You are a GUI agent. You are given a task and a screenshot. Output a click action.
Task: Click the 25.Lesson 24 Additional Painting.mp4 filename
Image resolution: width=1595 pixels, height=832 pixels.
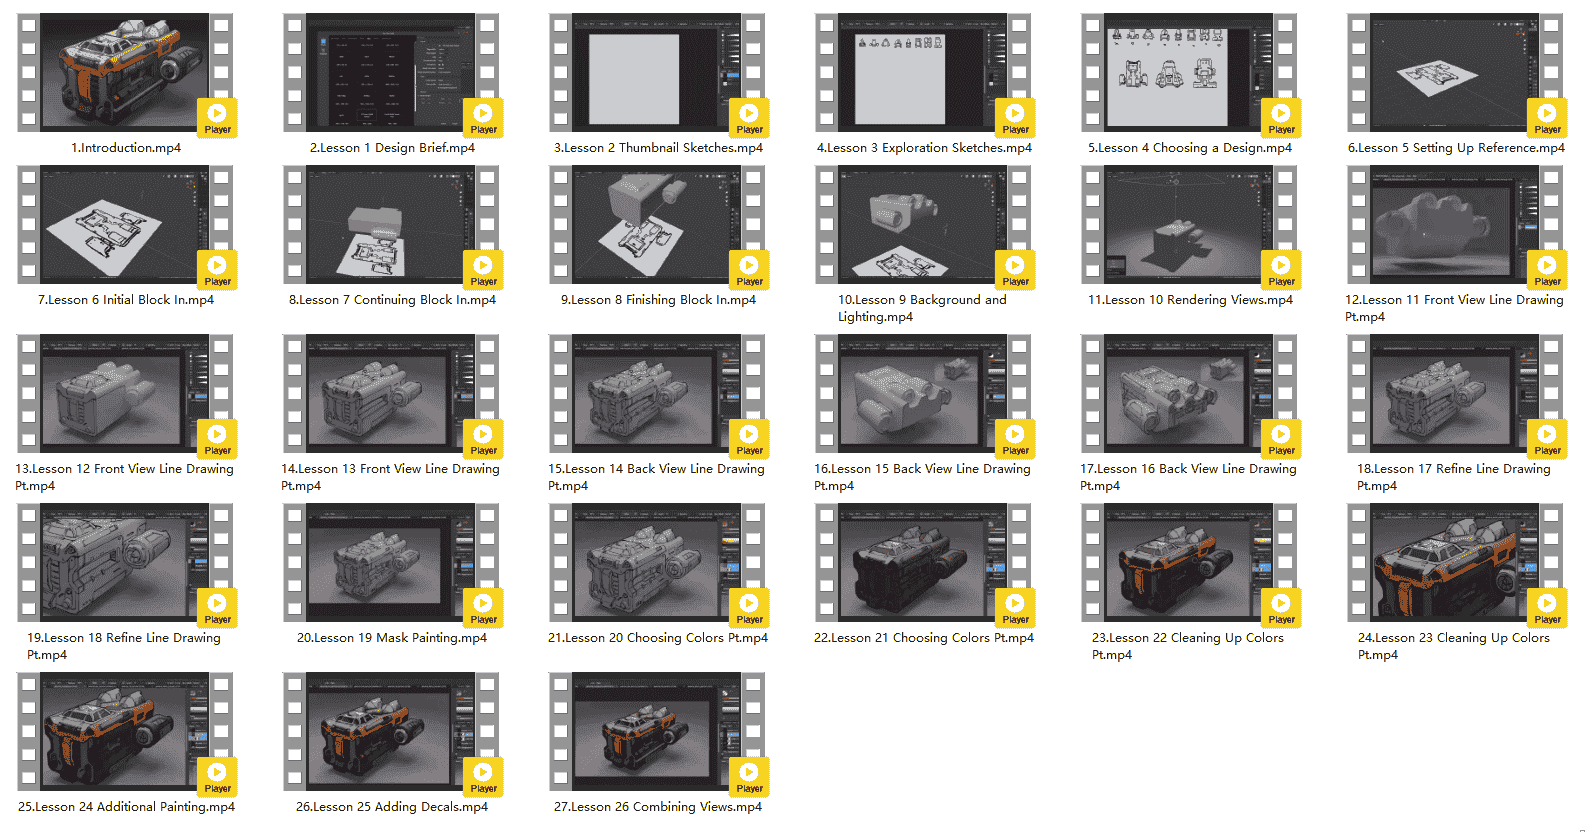point(126,807)
